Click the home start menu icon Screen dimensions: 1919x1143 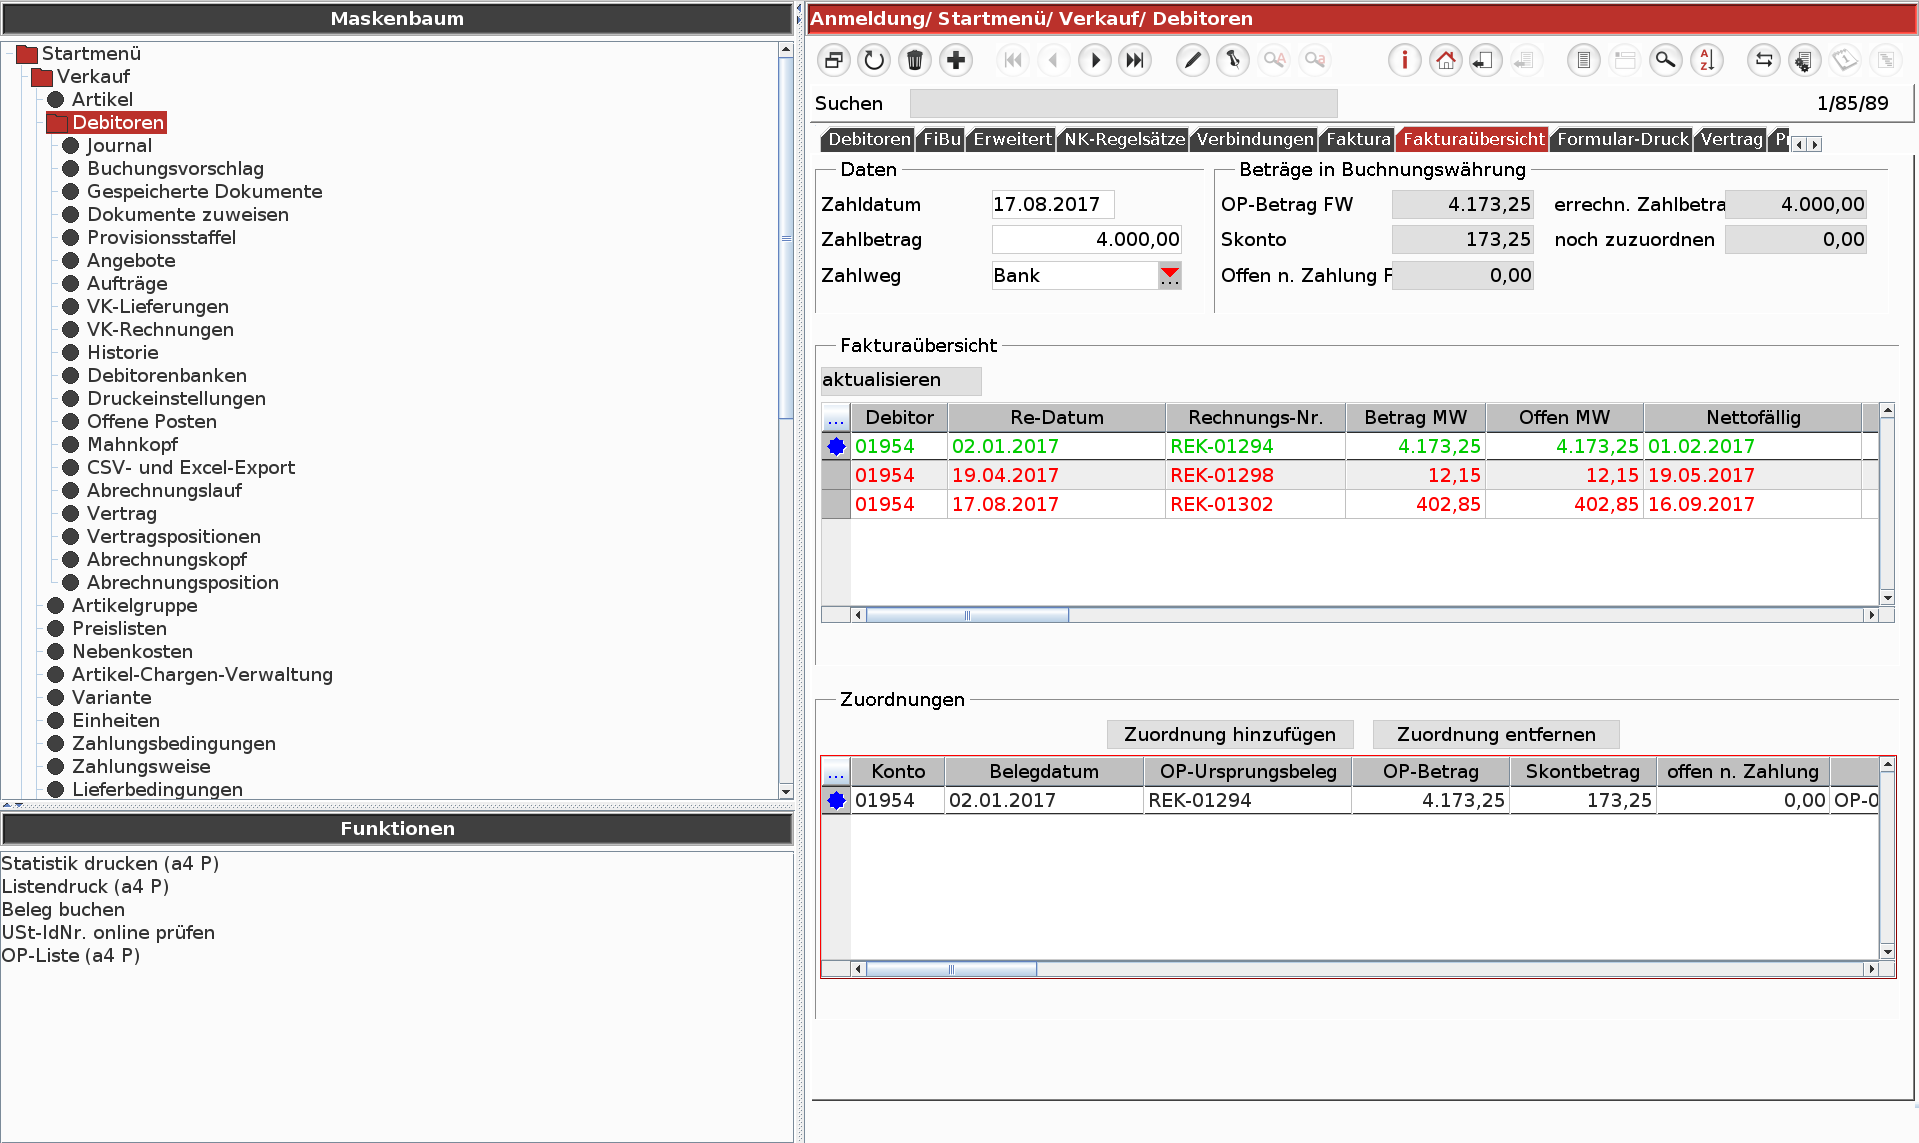pos(1445,61)
